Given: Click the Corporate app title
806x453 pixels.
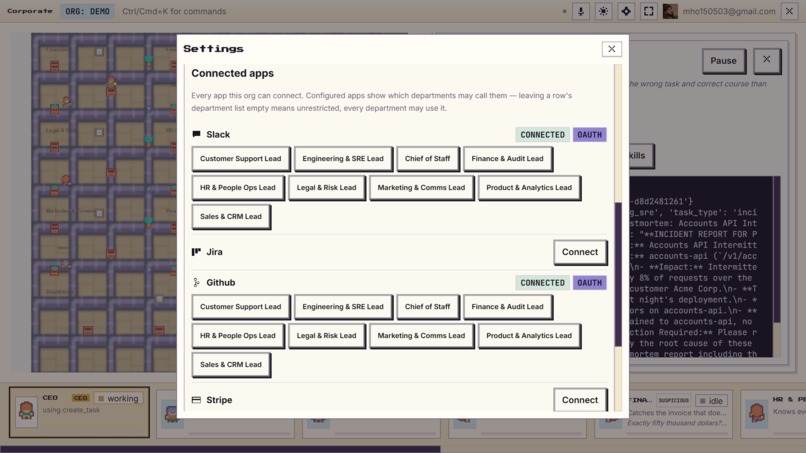Looking at the screenshot, I should (30, 11).
